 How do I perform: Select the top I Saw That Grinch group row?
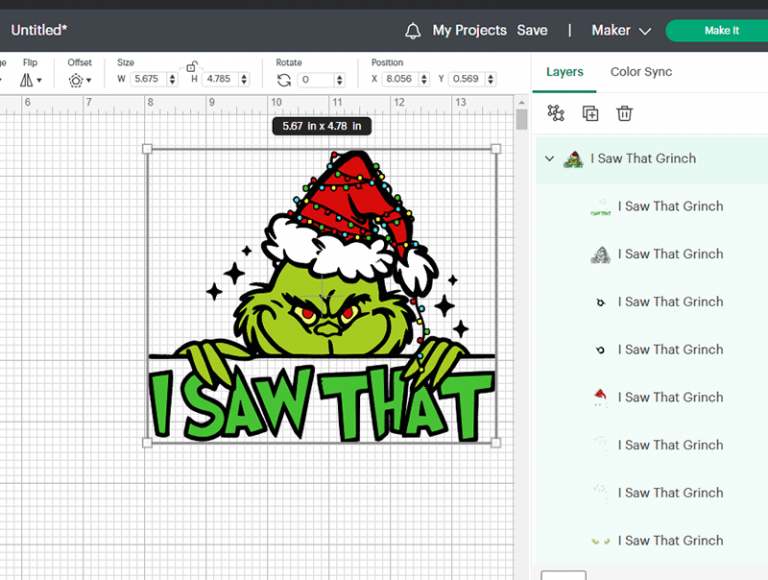(x=651, y=159)
